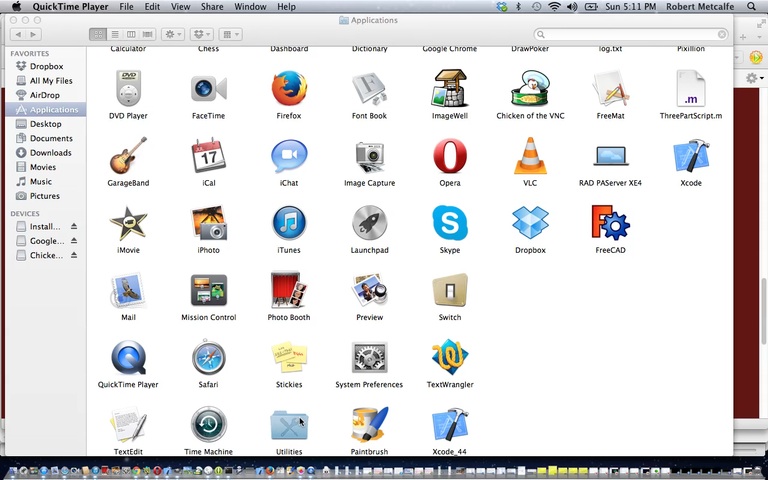Open GarageBand guitar icon
The image size is (768, 480).
[128, 156]
